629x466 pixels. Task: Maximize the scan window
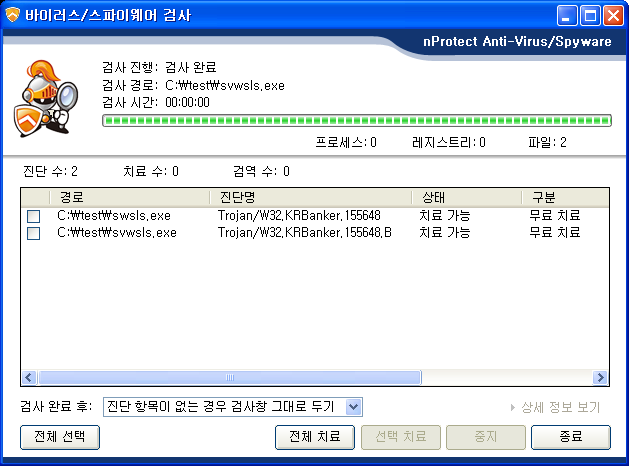click(x=590, y=16)
